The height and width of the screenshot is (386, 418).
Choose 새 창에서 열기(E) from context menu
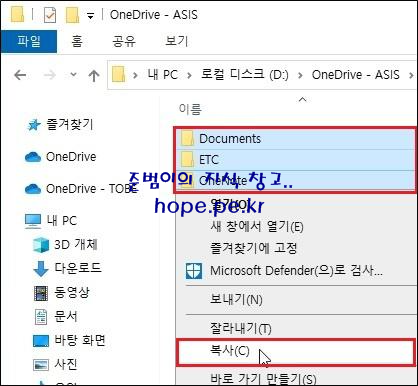(x=257, y=227)
